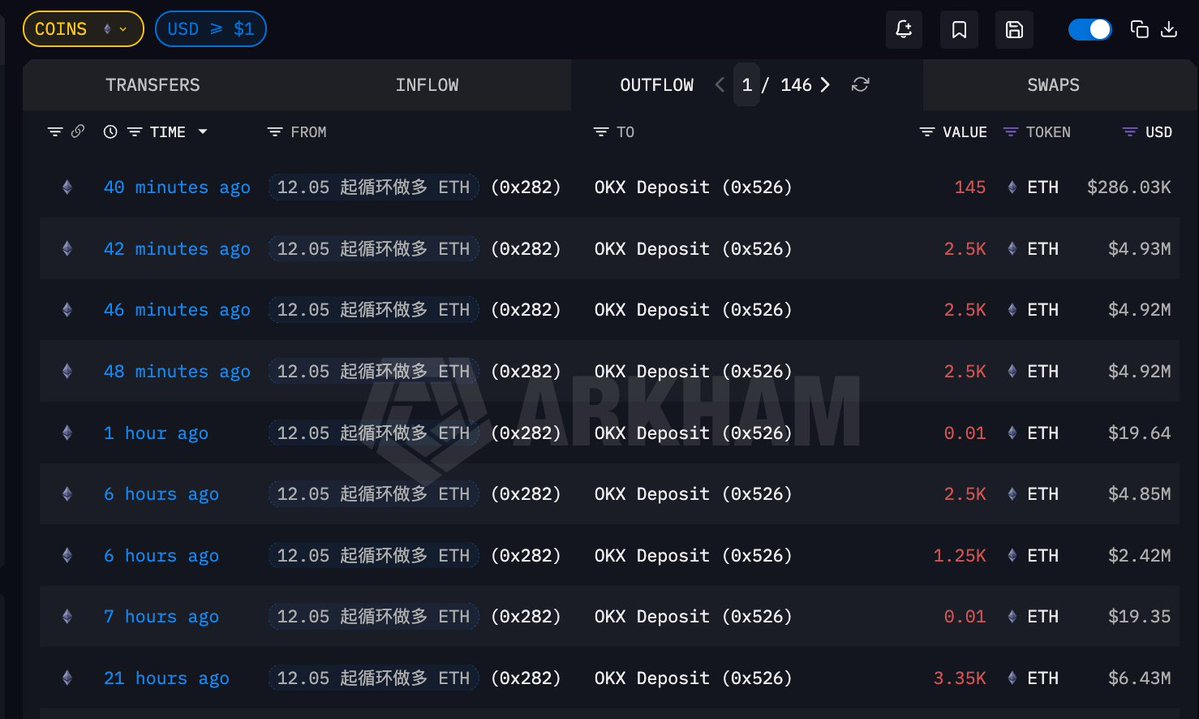The height and width of the screenshot is (719, 1199).
Task: Click the page number input field
Action: pos(747,85)
